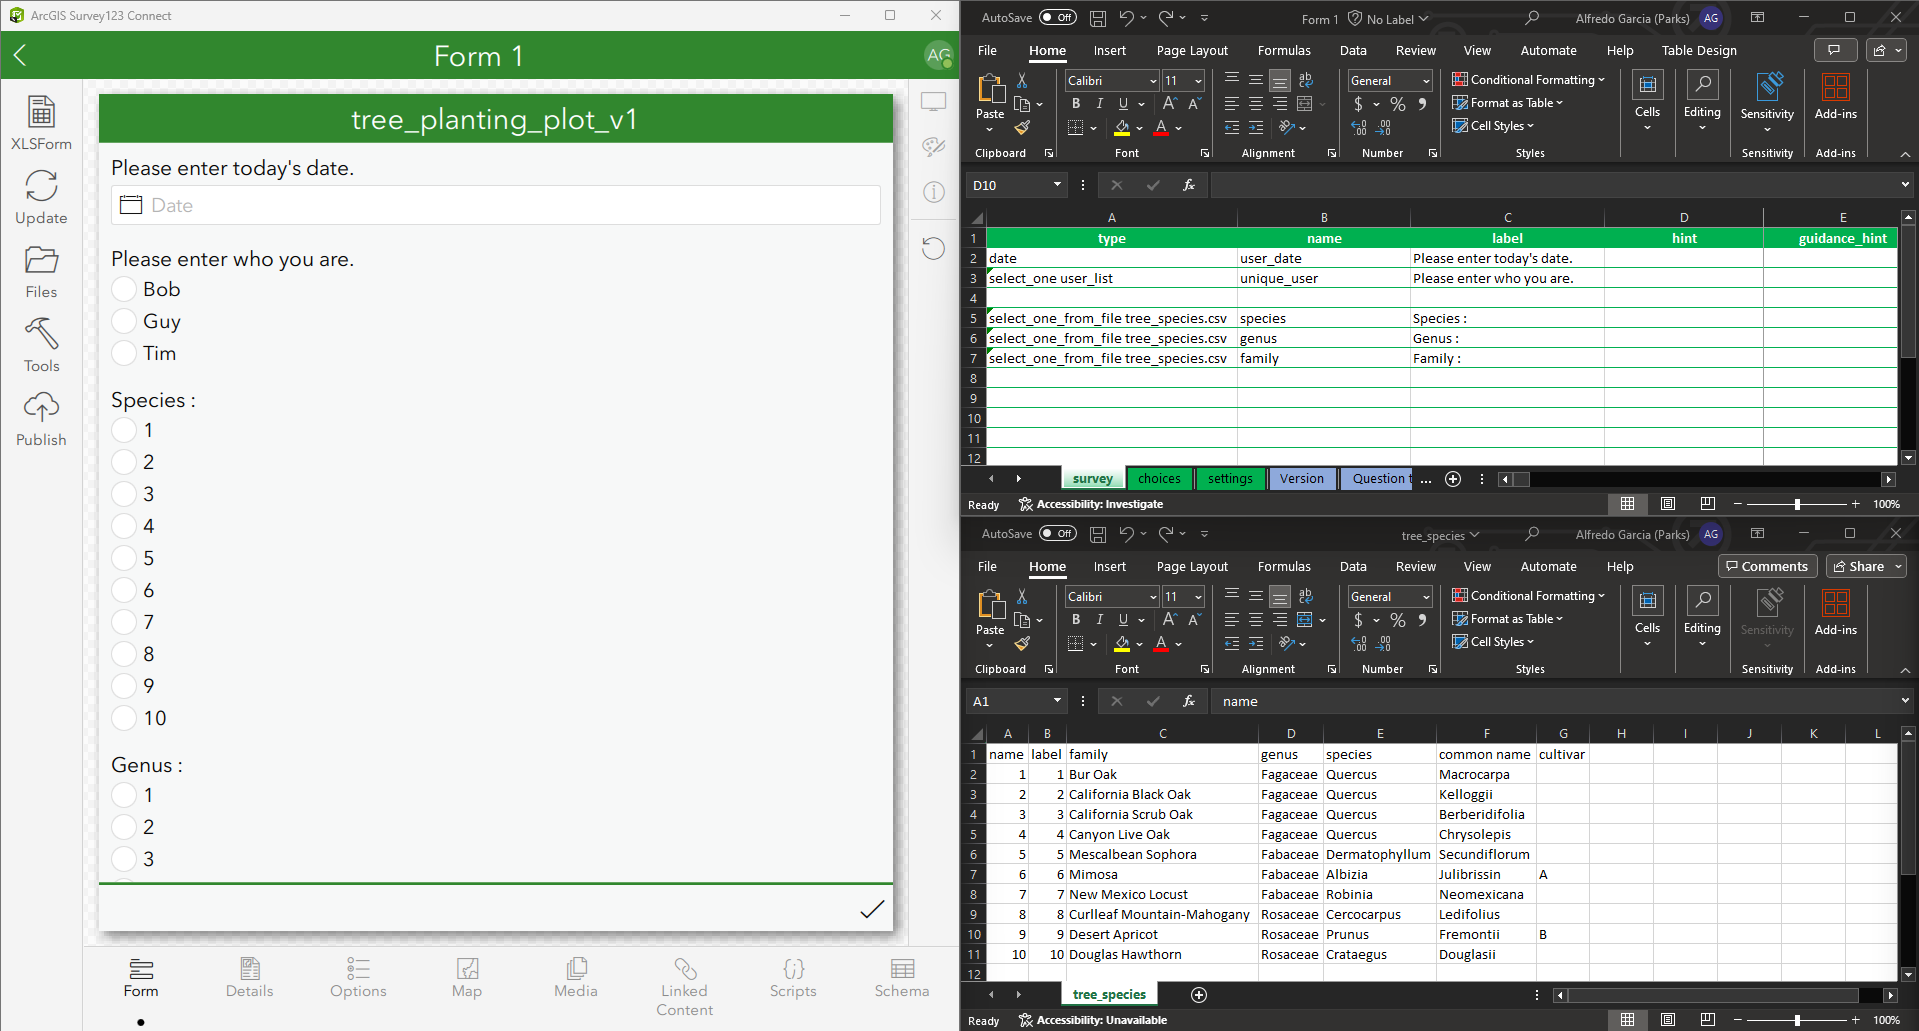The image size is (1919, 1031).
Task: Go back with the Form 1 arrow
Action: point(20,56)
